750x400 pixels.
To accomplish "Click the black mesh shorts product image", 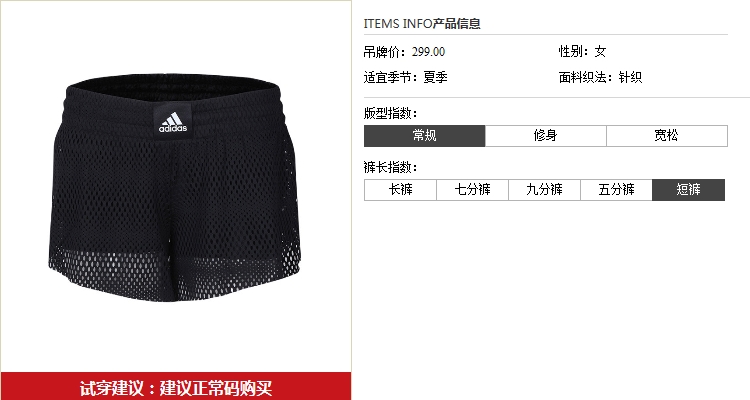I will [x=175, y=188].
